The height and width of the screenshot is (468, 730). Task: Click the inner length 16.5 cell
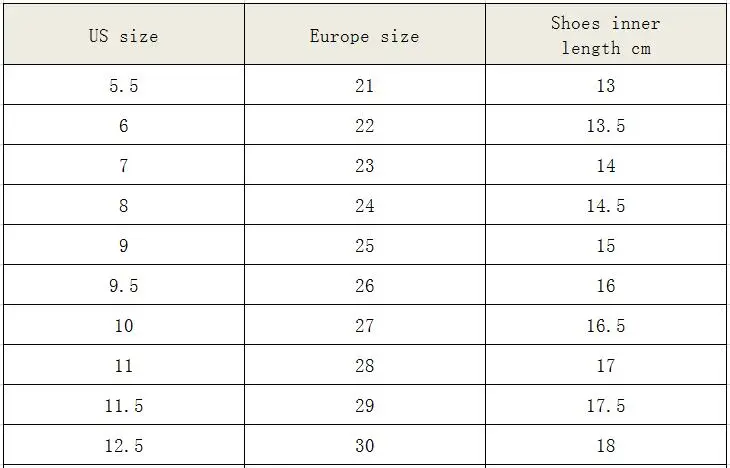[606, 325]
